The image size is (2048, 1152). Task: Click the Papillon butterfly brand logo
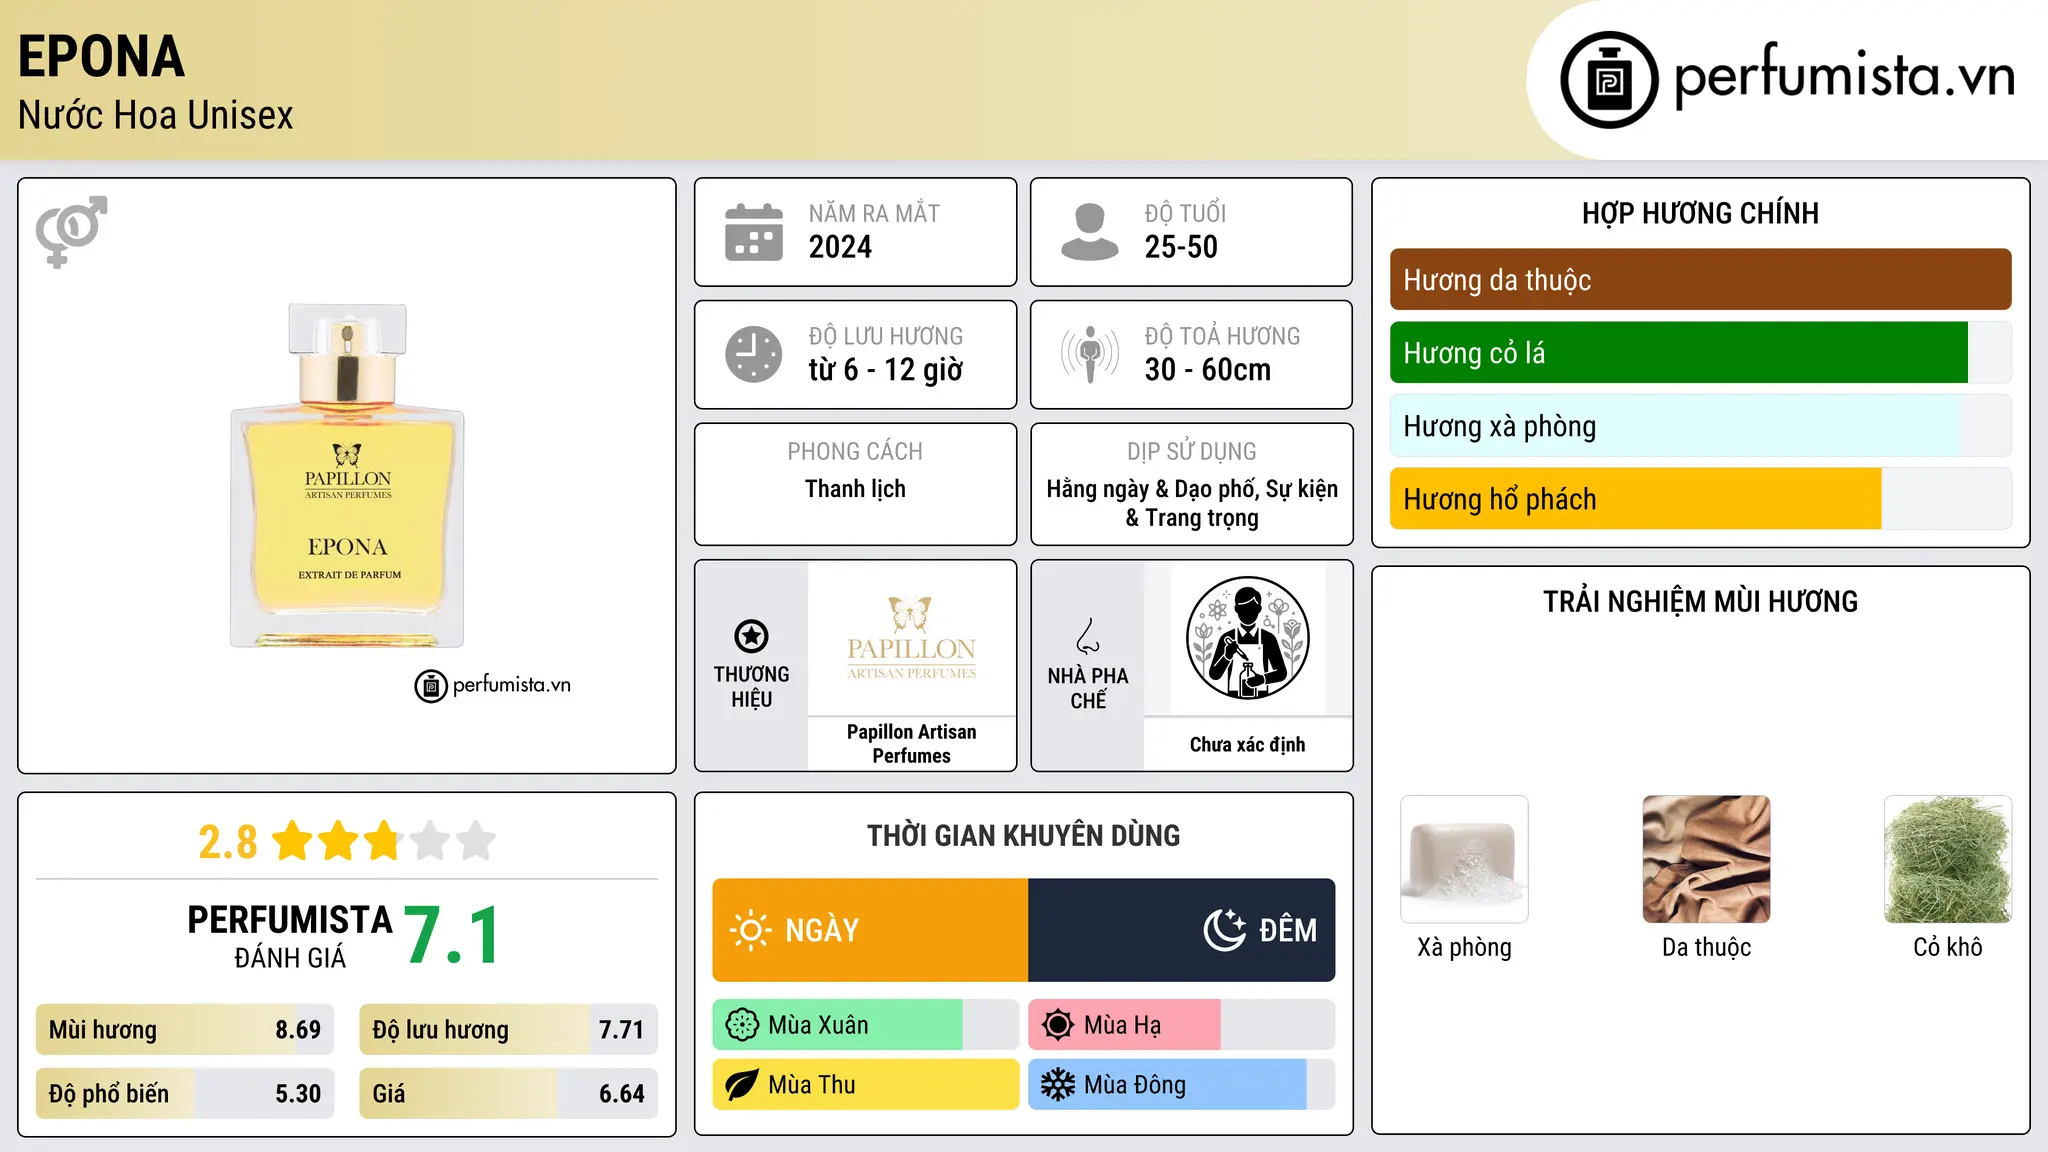[911, 638]
